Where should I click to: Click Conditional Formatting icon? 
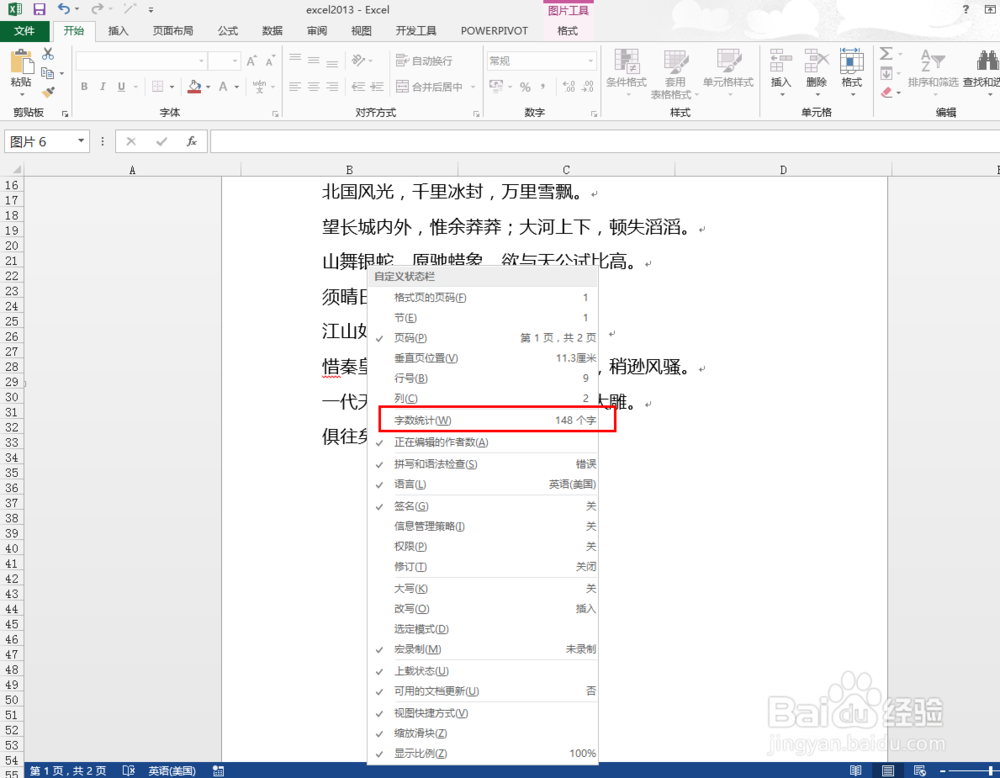626,61
